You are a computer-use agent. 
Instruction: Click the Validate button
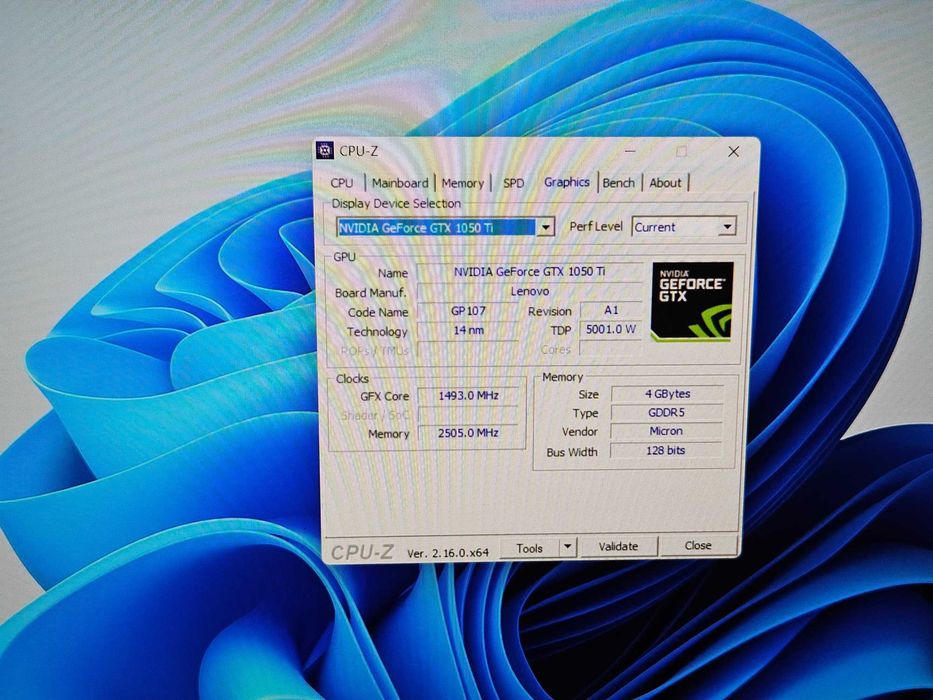tap(618, 546)
